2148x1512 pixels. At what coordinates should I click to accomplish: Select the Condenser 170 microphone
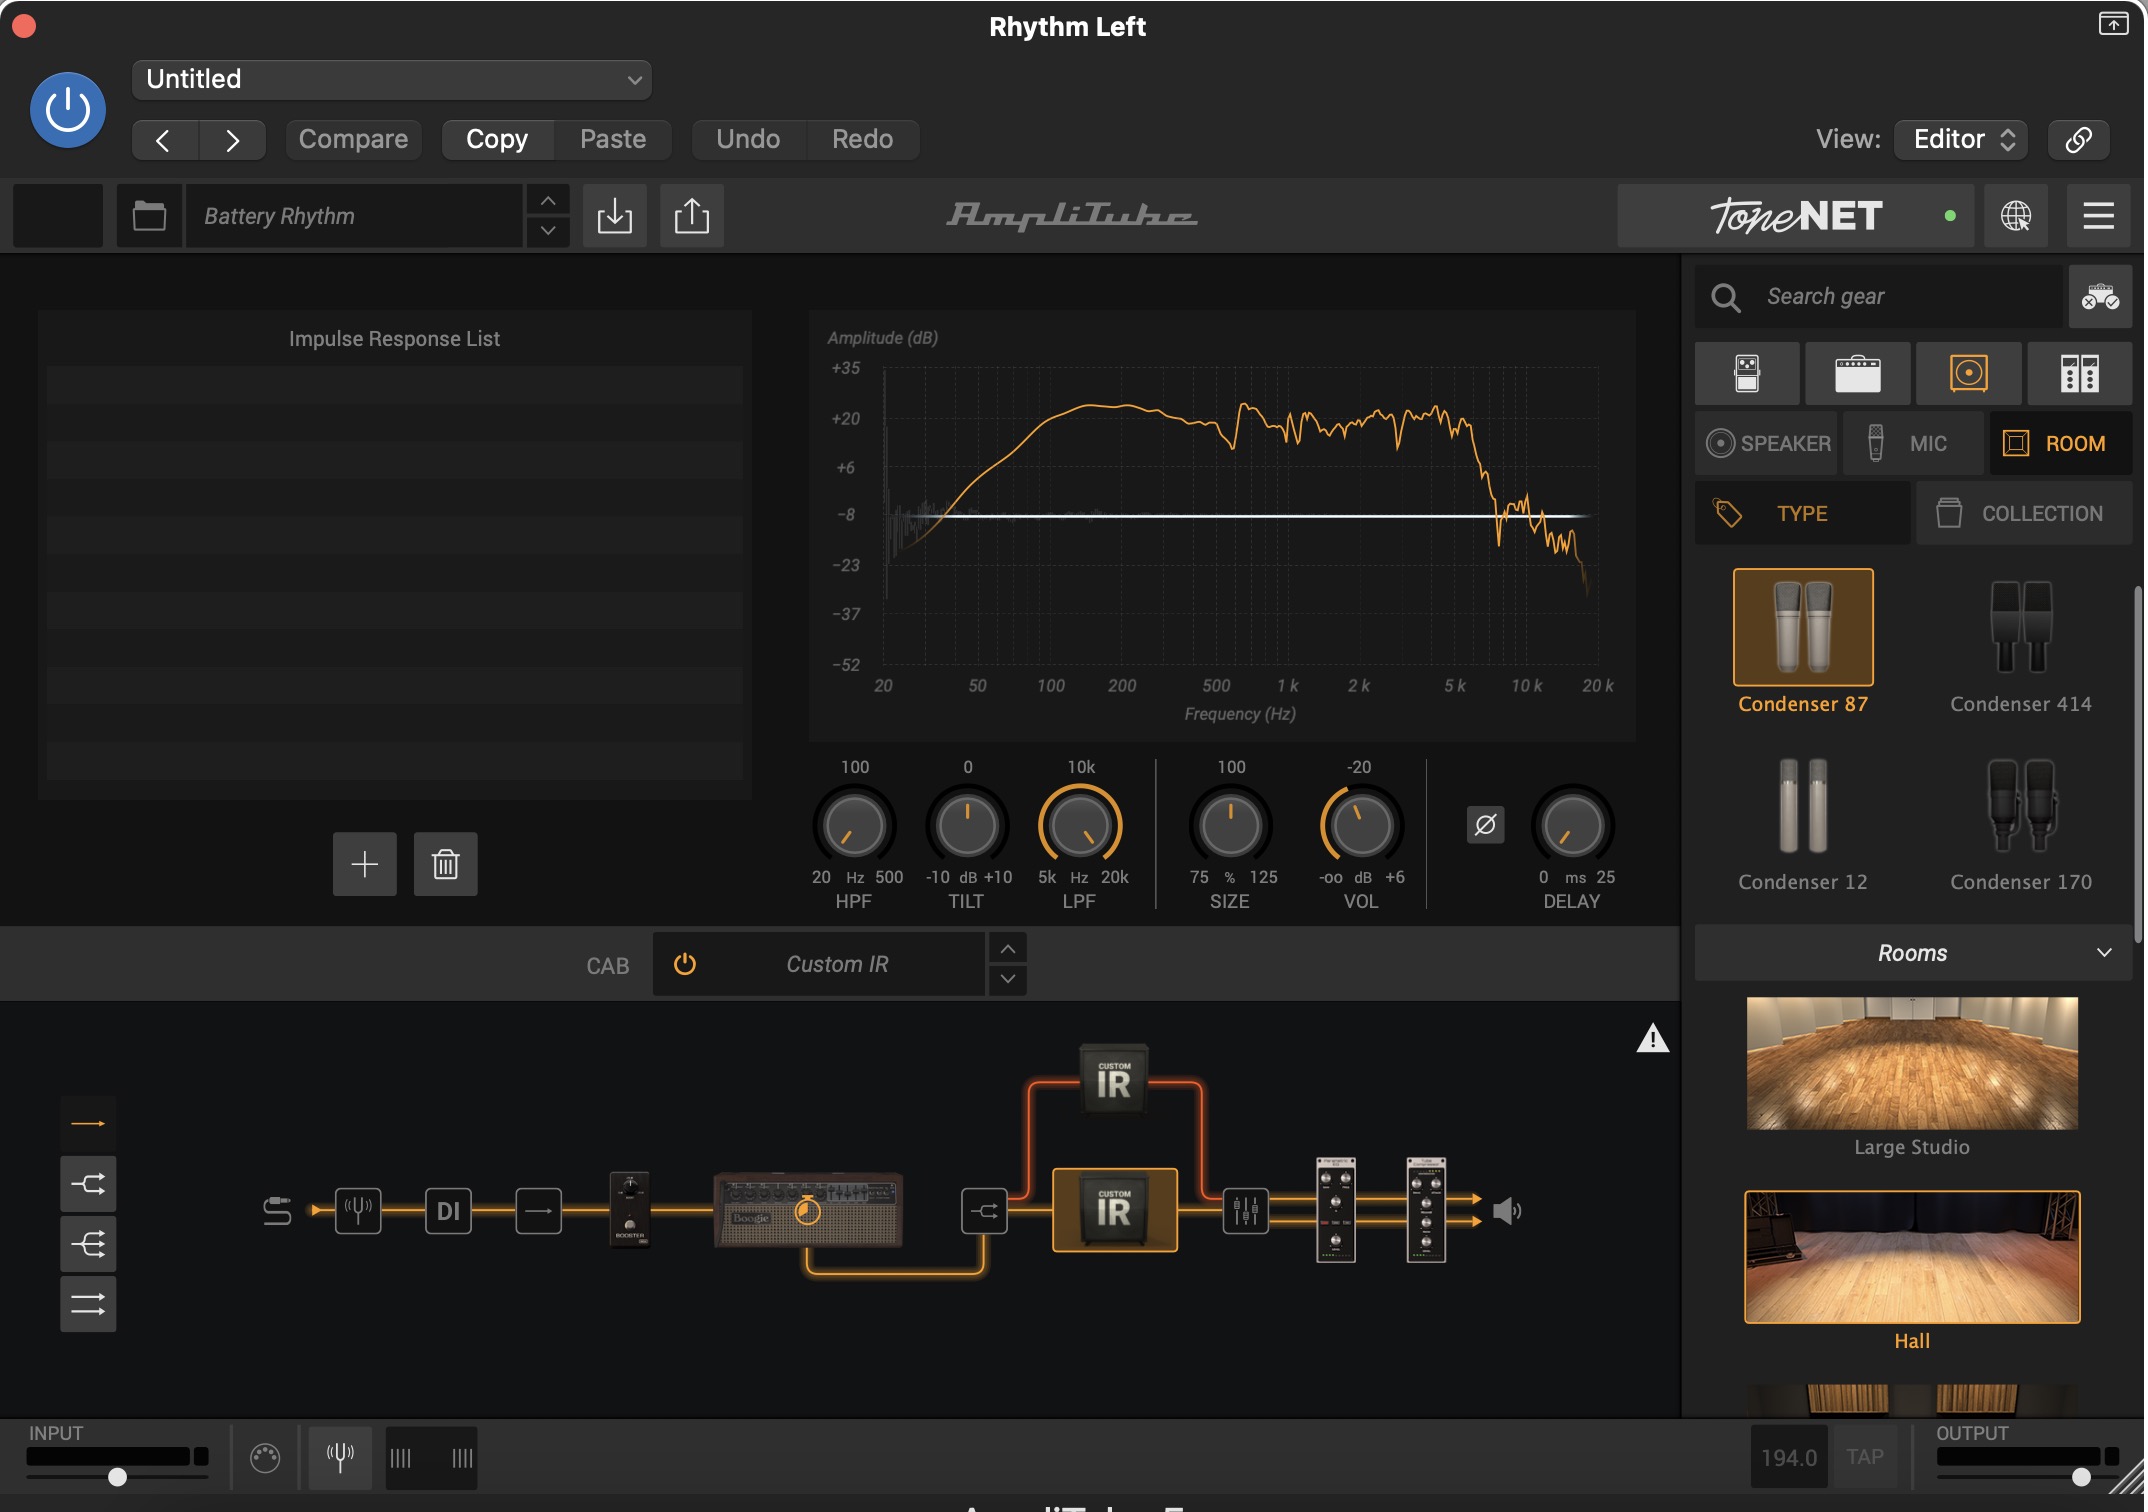tap(2021, 805)
